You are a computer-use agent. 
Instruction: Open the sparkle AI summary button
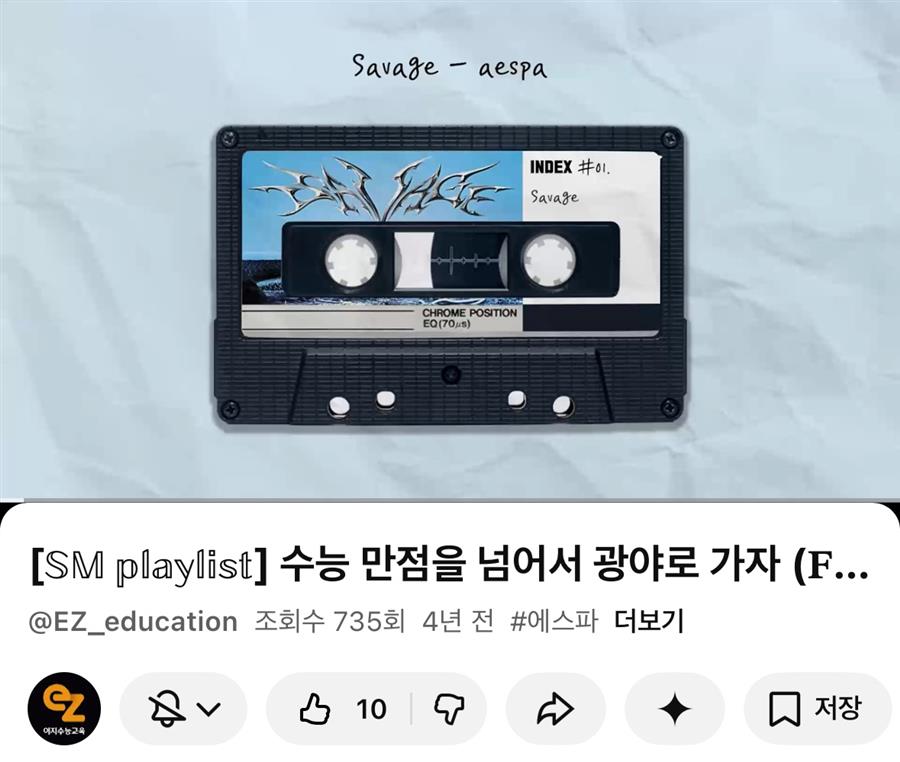[675, 709]
